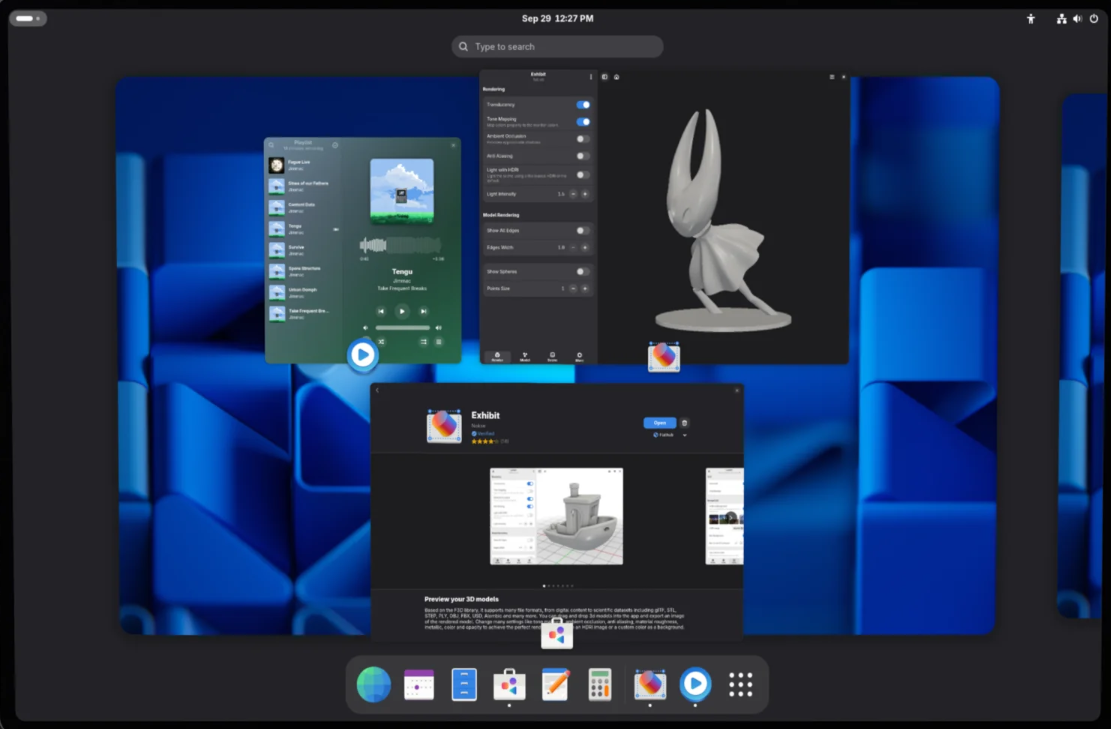Increase Points Size with plus button

[x=585, y=288]
